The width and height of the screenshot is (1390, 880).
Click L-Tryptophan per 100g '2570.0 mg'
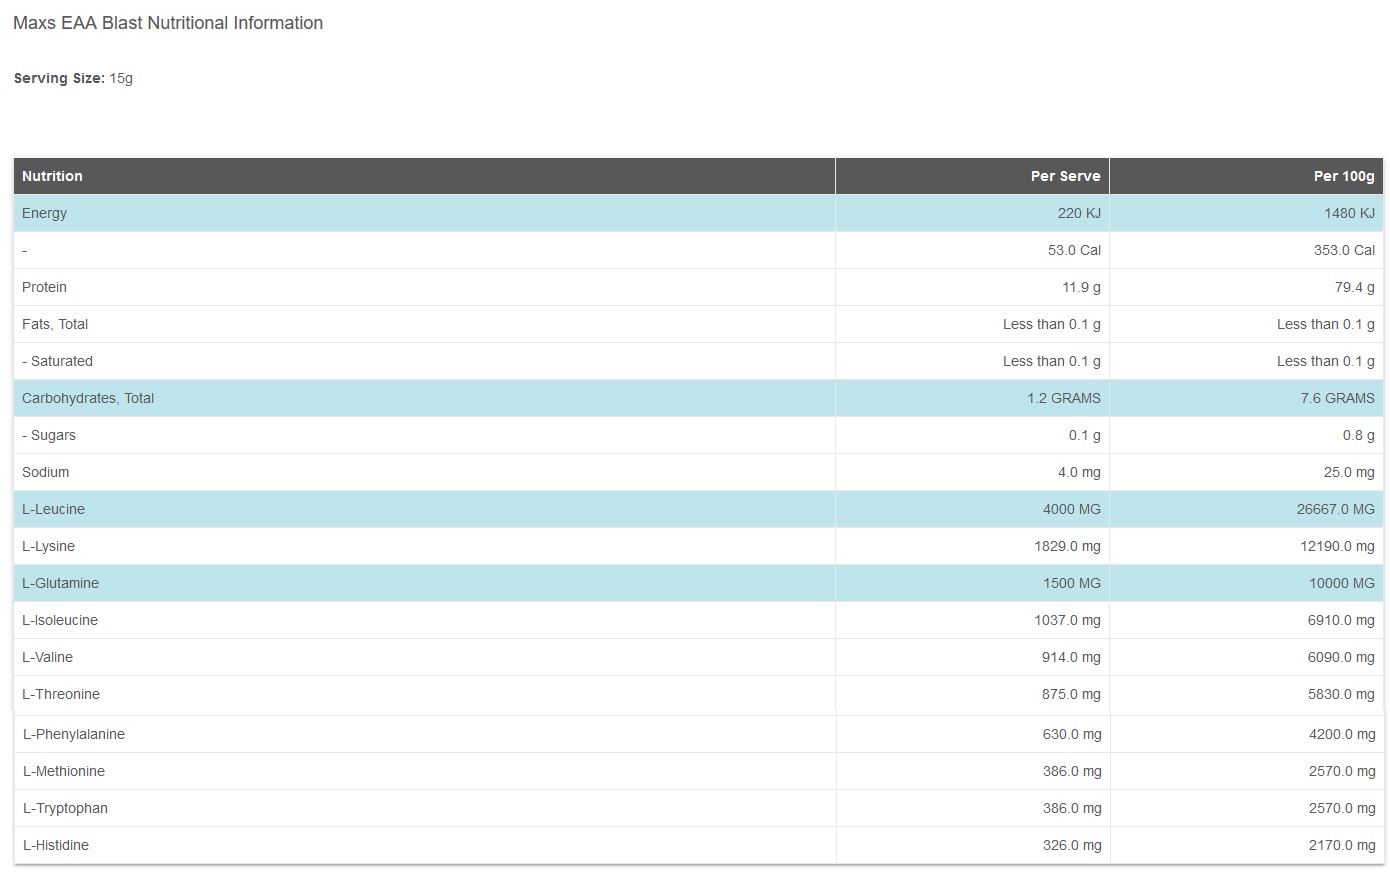(1342, 808)
